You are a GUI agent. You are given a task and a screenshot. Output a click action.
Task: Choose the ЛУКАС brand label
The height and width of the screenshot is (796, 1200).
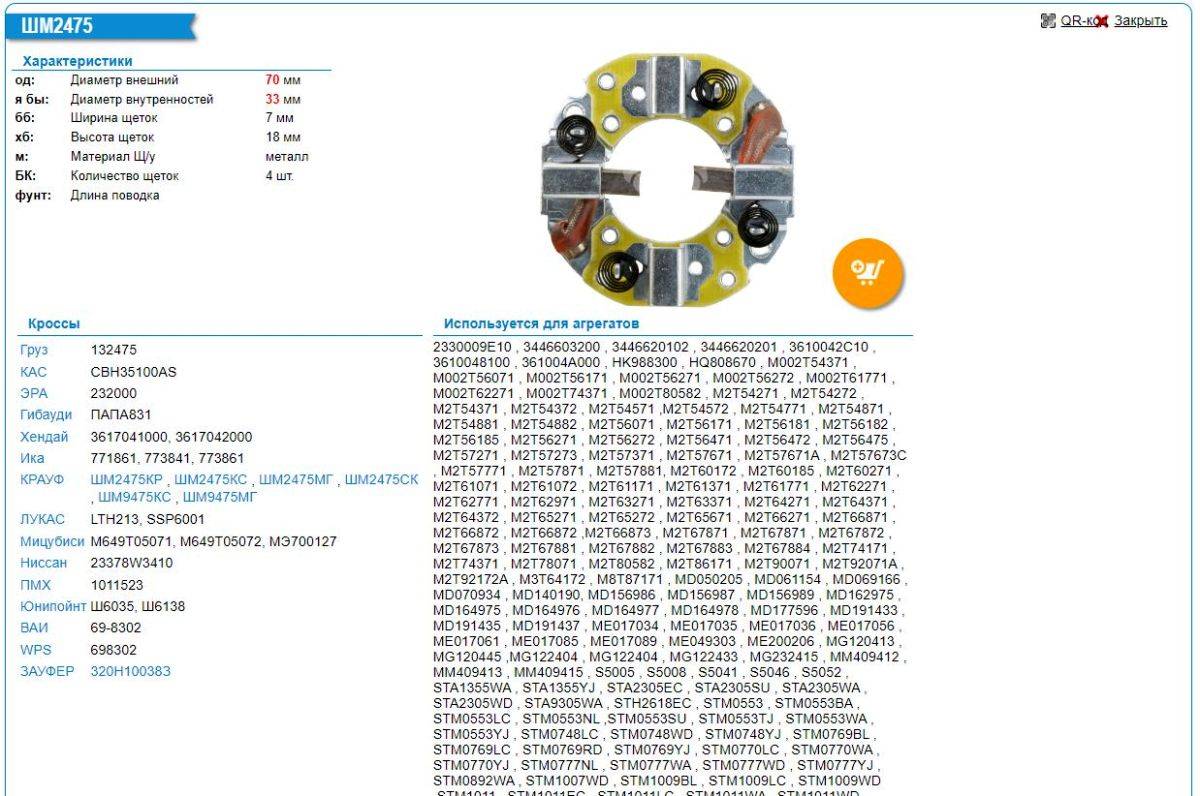click(42, 519)
